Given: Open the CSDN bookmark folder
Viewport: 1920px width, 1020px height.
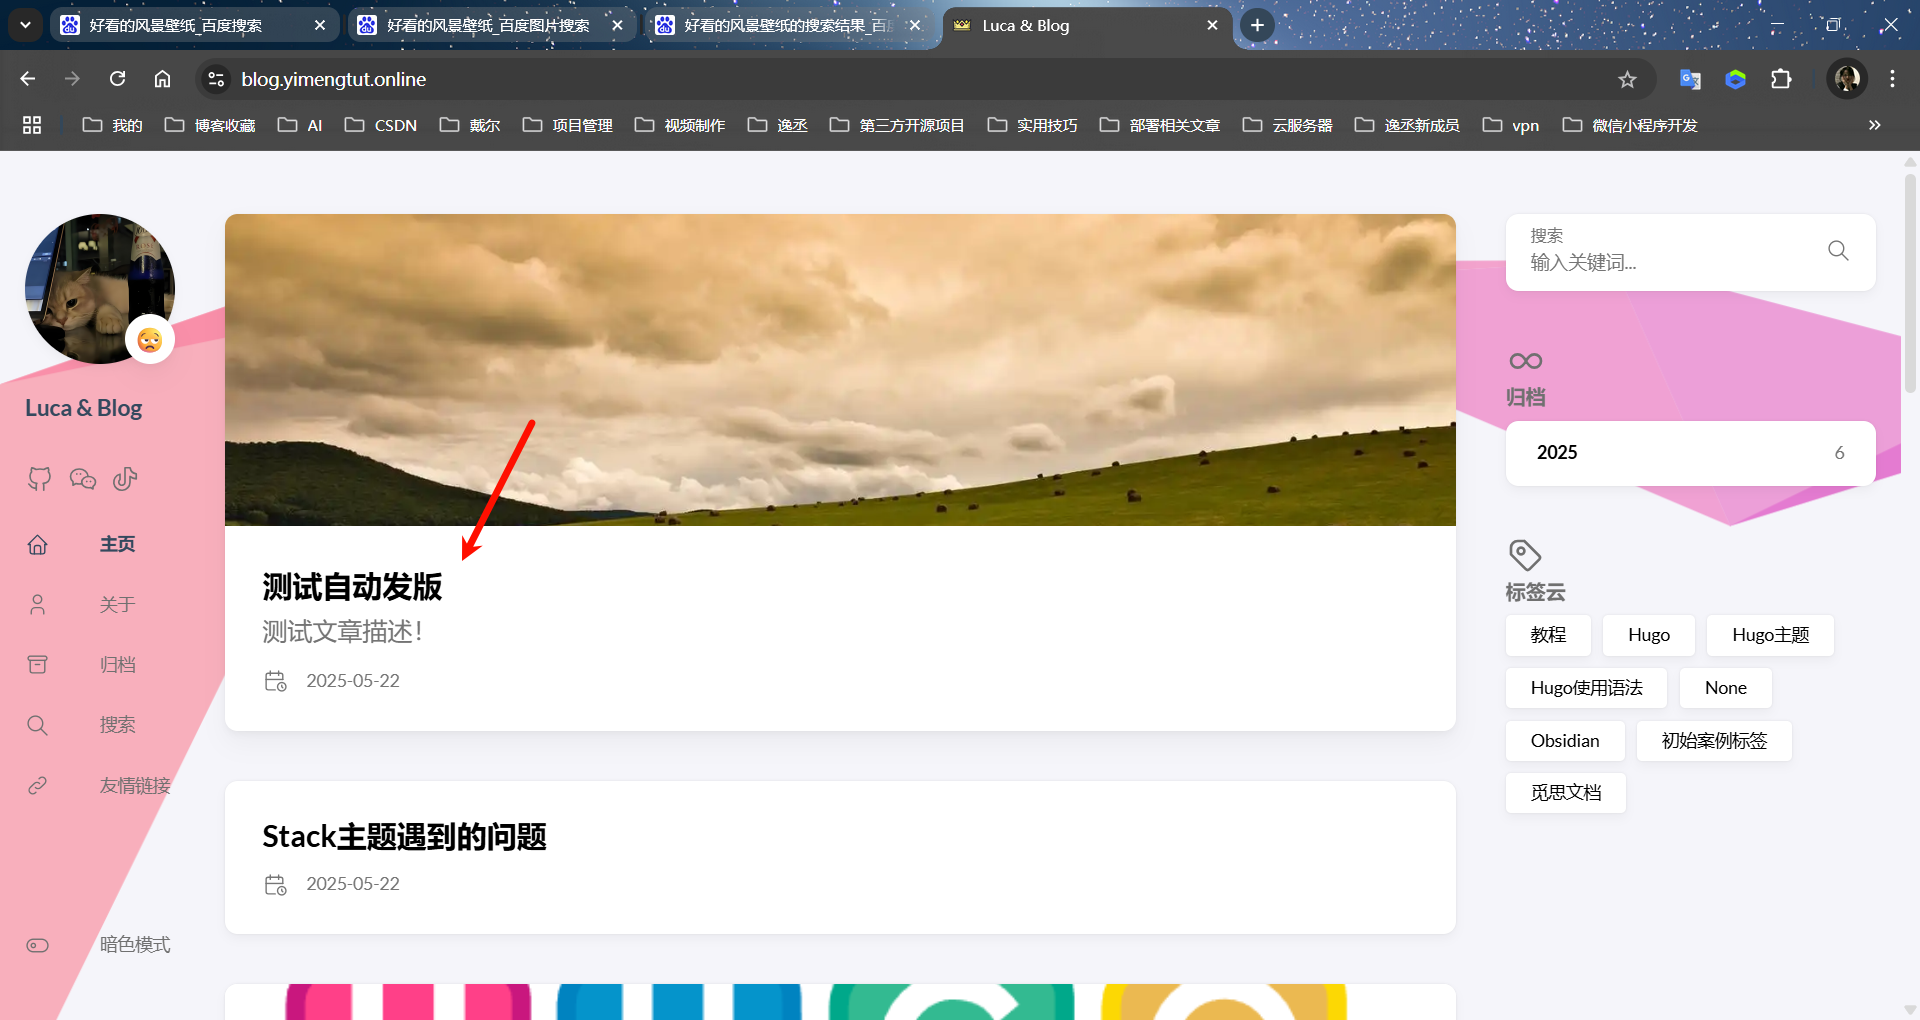Looking at the screenshot, I should coord(381,125).
